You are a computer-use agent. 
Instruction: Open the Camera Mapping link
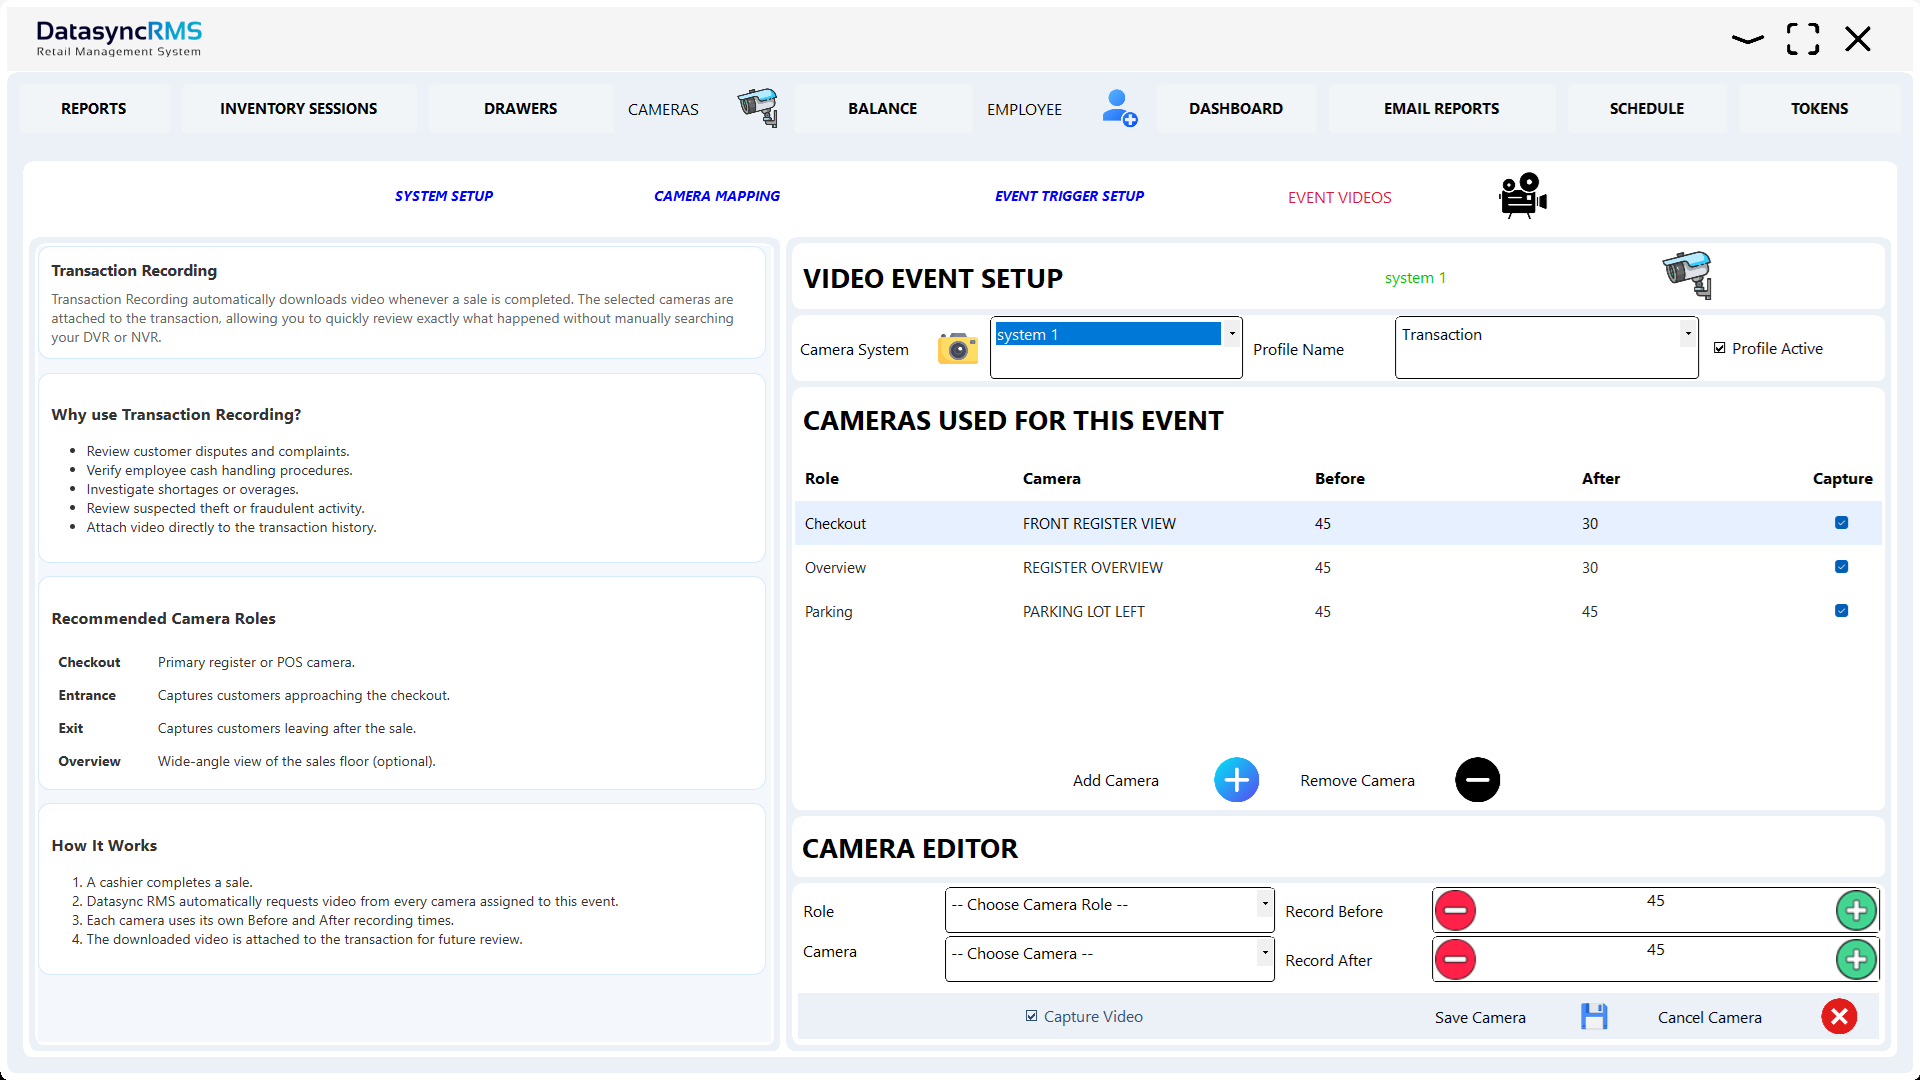(717, 196)
